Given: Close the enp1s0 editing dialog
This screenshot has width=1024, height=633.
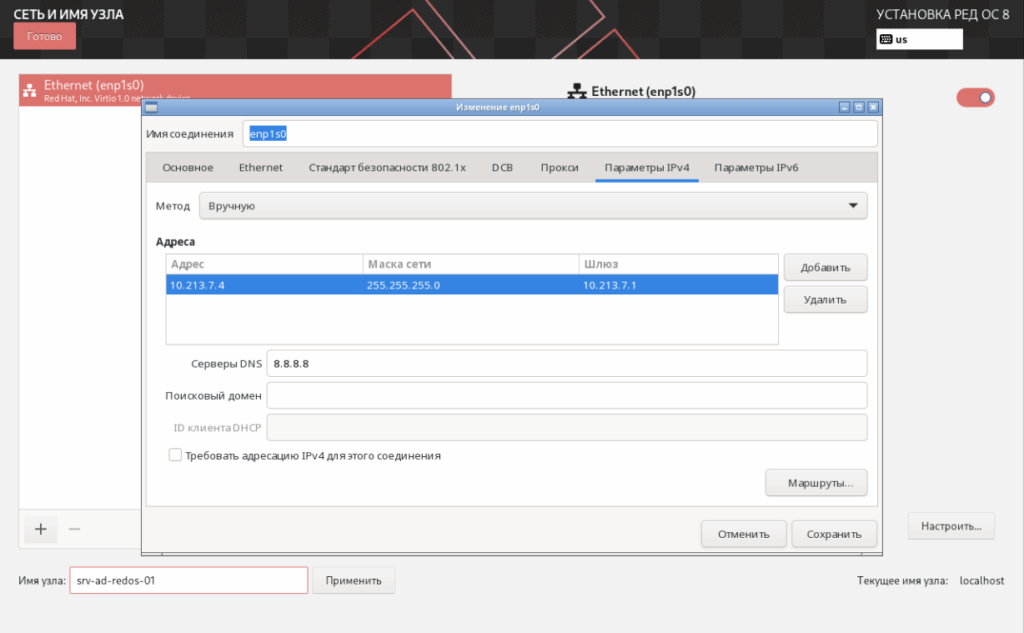Looking at the screenshot, I should pyautogui.click(x=873, y=106).
